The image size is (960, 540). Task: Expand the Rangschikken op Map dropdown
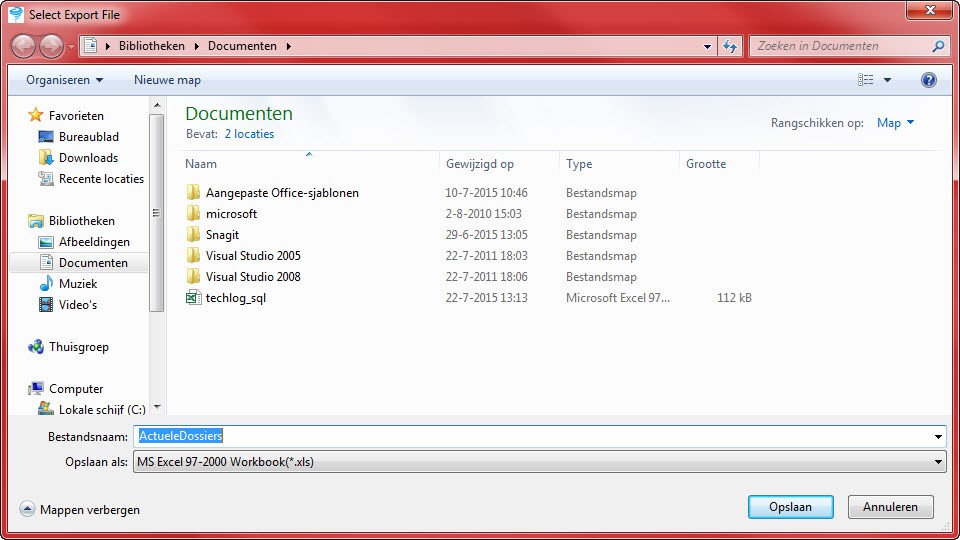pyautogui.click(x=895, y=123)
